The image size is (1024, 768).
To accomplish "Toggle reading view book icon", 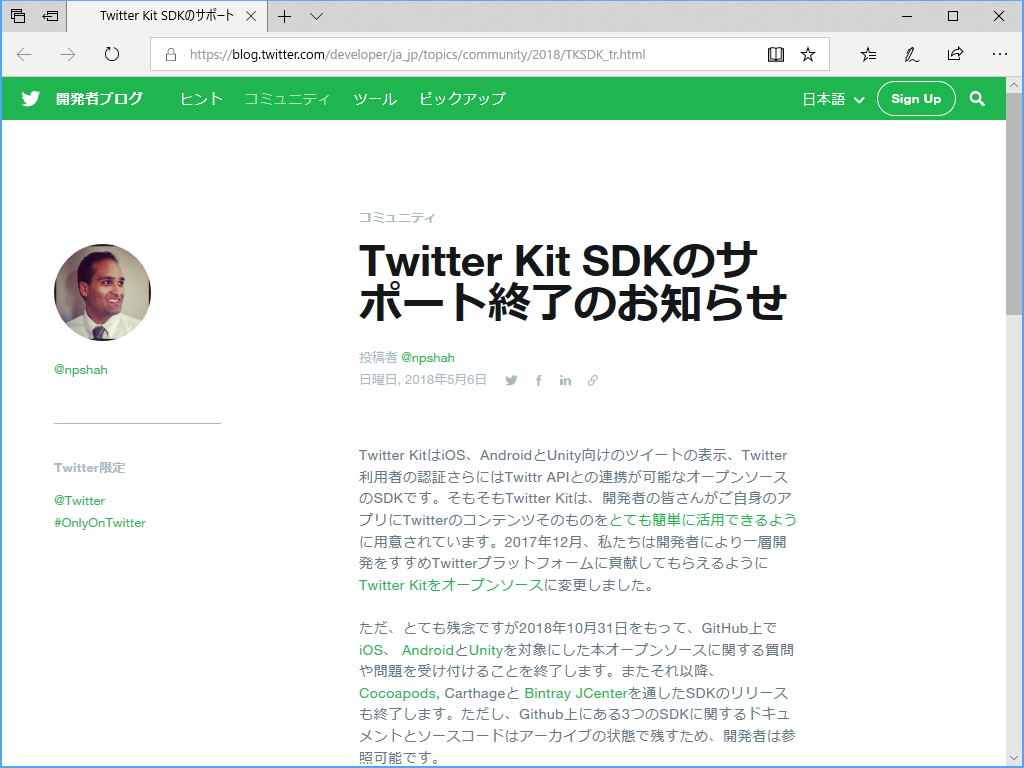I will click(x=776, y=54).
